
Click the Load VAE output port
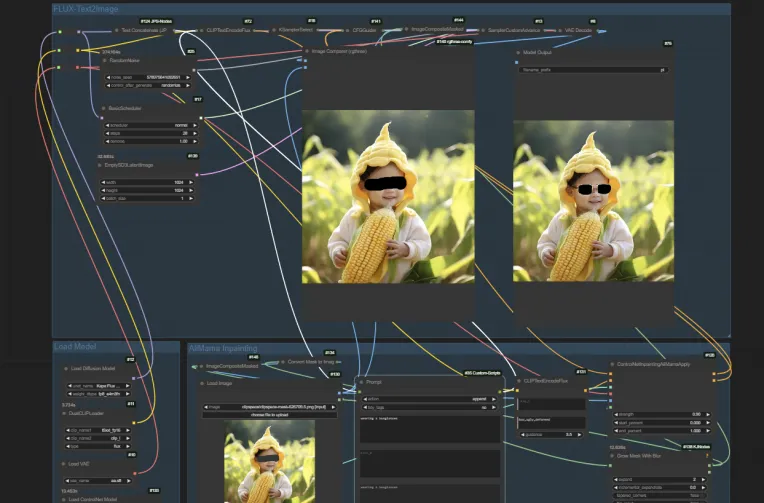135,473
